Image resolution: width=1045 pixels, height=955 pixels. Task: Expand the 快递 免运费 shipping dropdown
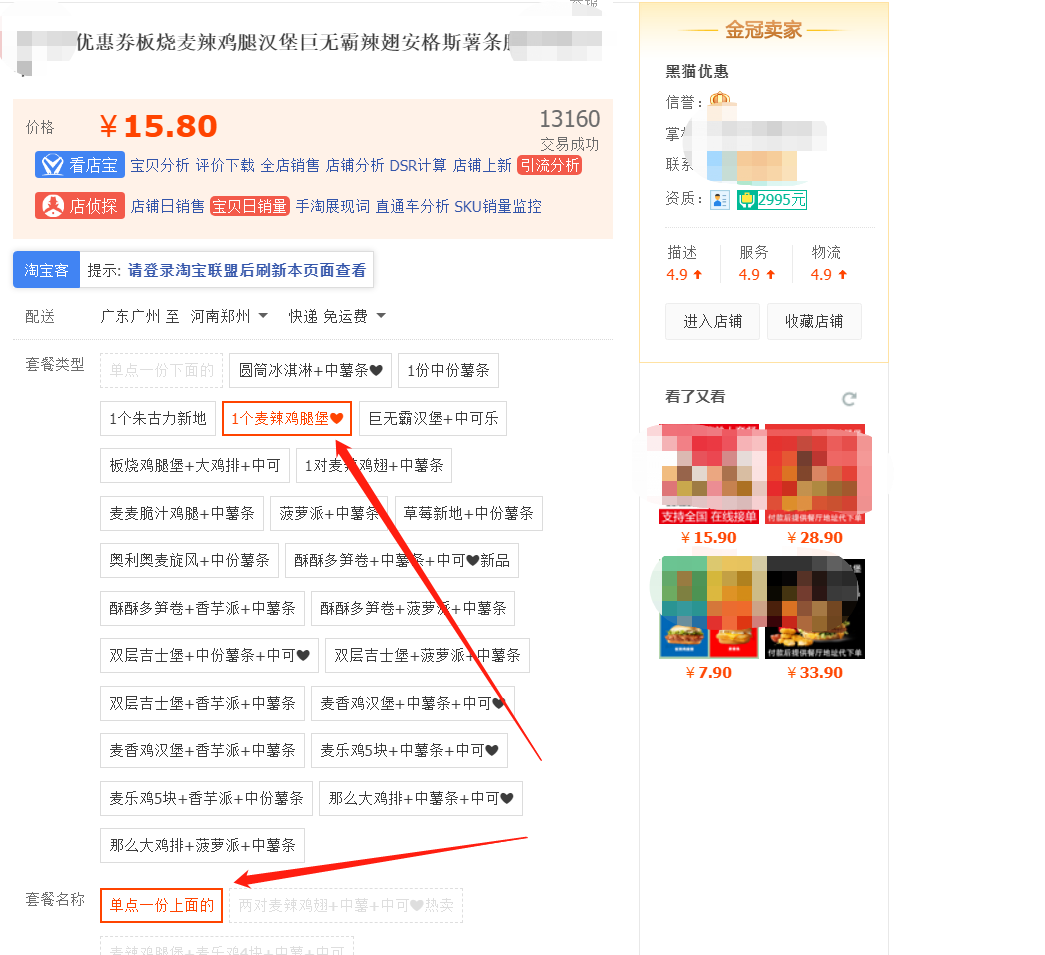click(x=333, y=313)
